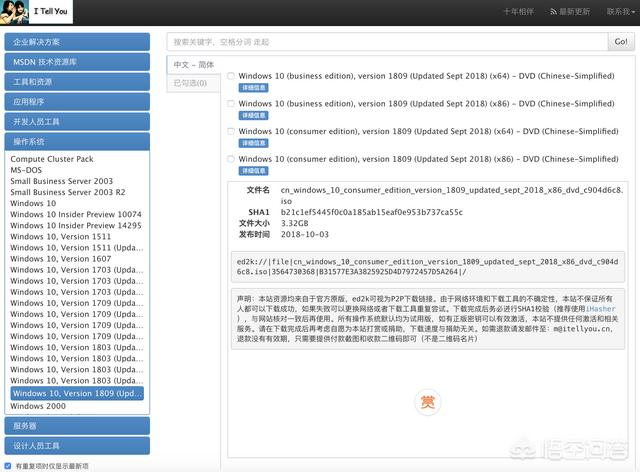Screen dimensions: 640x472
Task: Select the 中文 - 简体 language tab
Action: 193,65
